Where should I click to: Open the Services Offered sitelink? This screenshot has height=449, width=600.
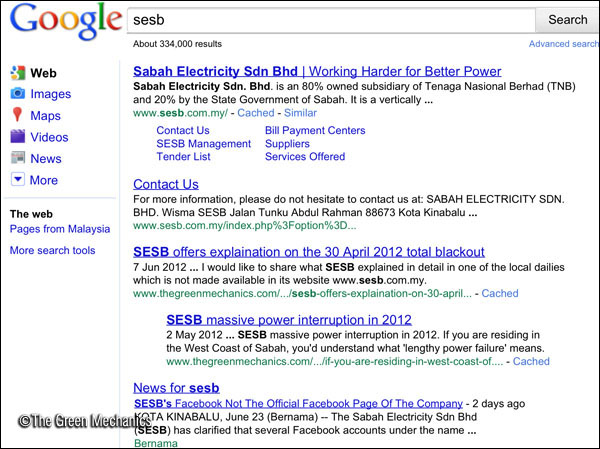(x=305, y=157)
